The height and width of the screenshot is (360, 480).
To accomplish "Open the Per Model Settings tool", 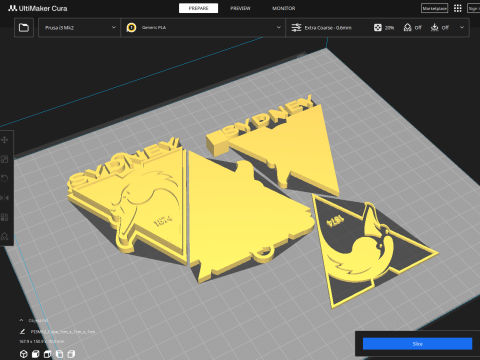I will (5, 217).
